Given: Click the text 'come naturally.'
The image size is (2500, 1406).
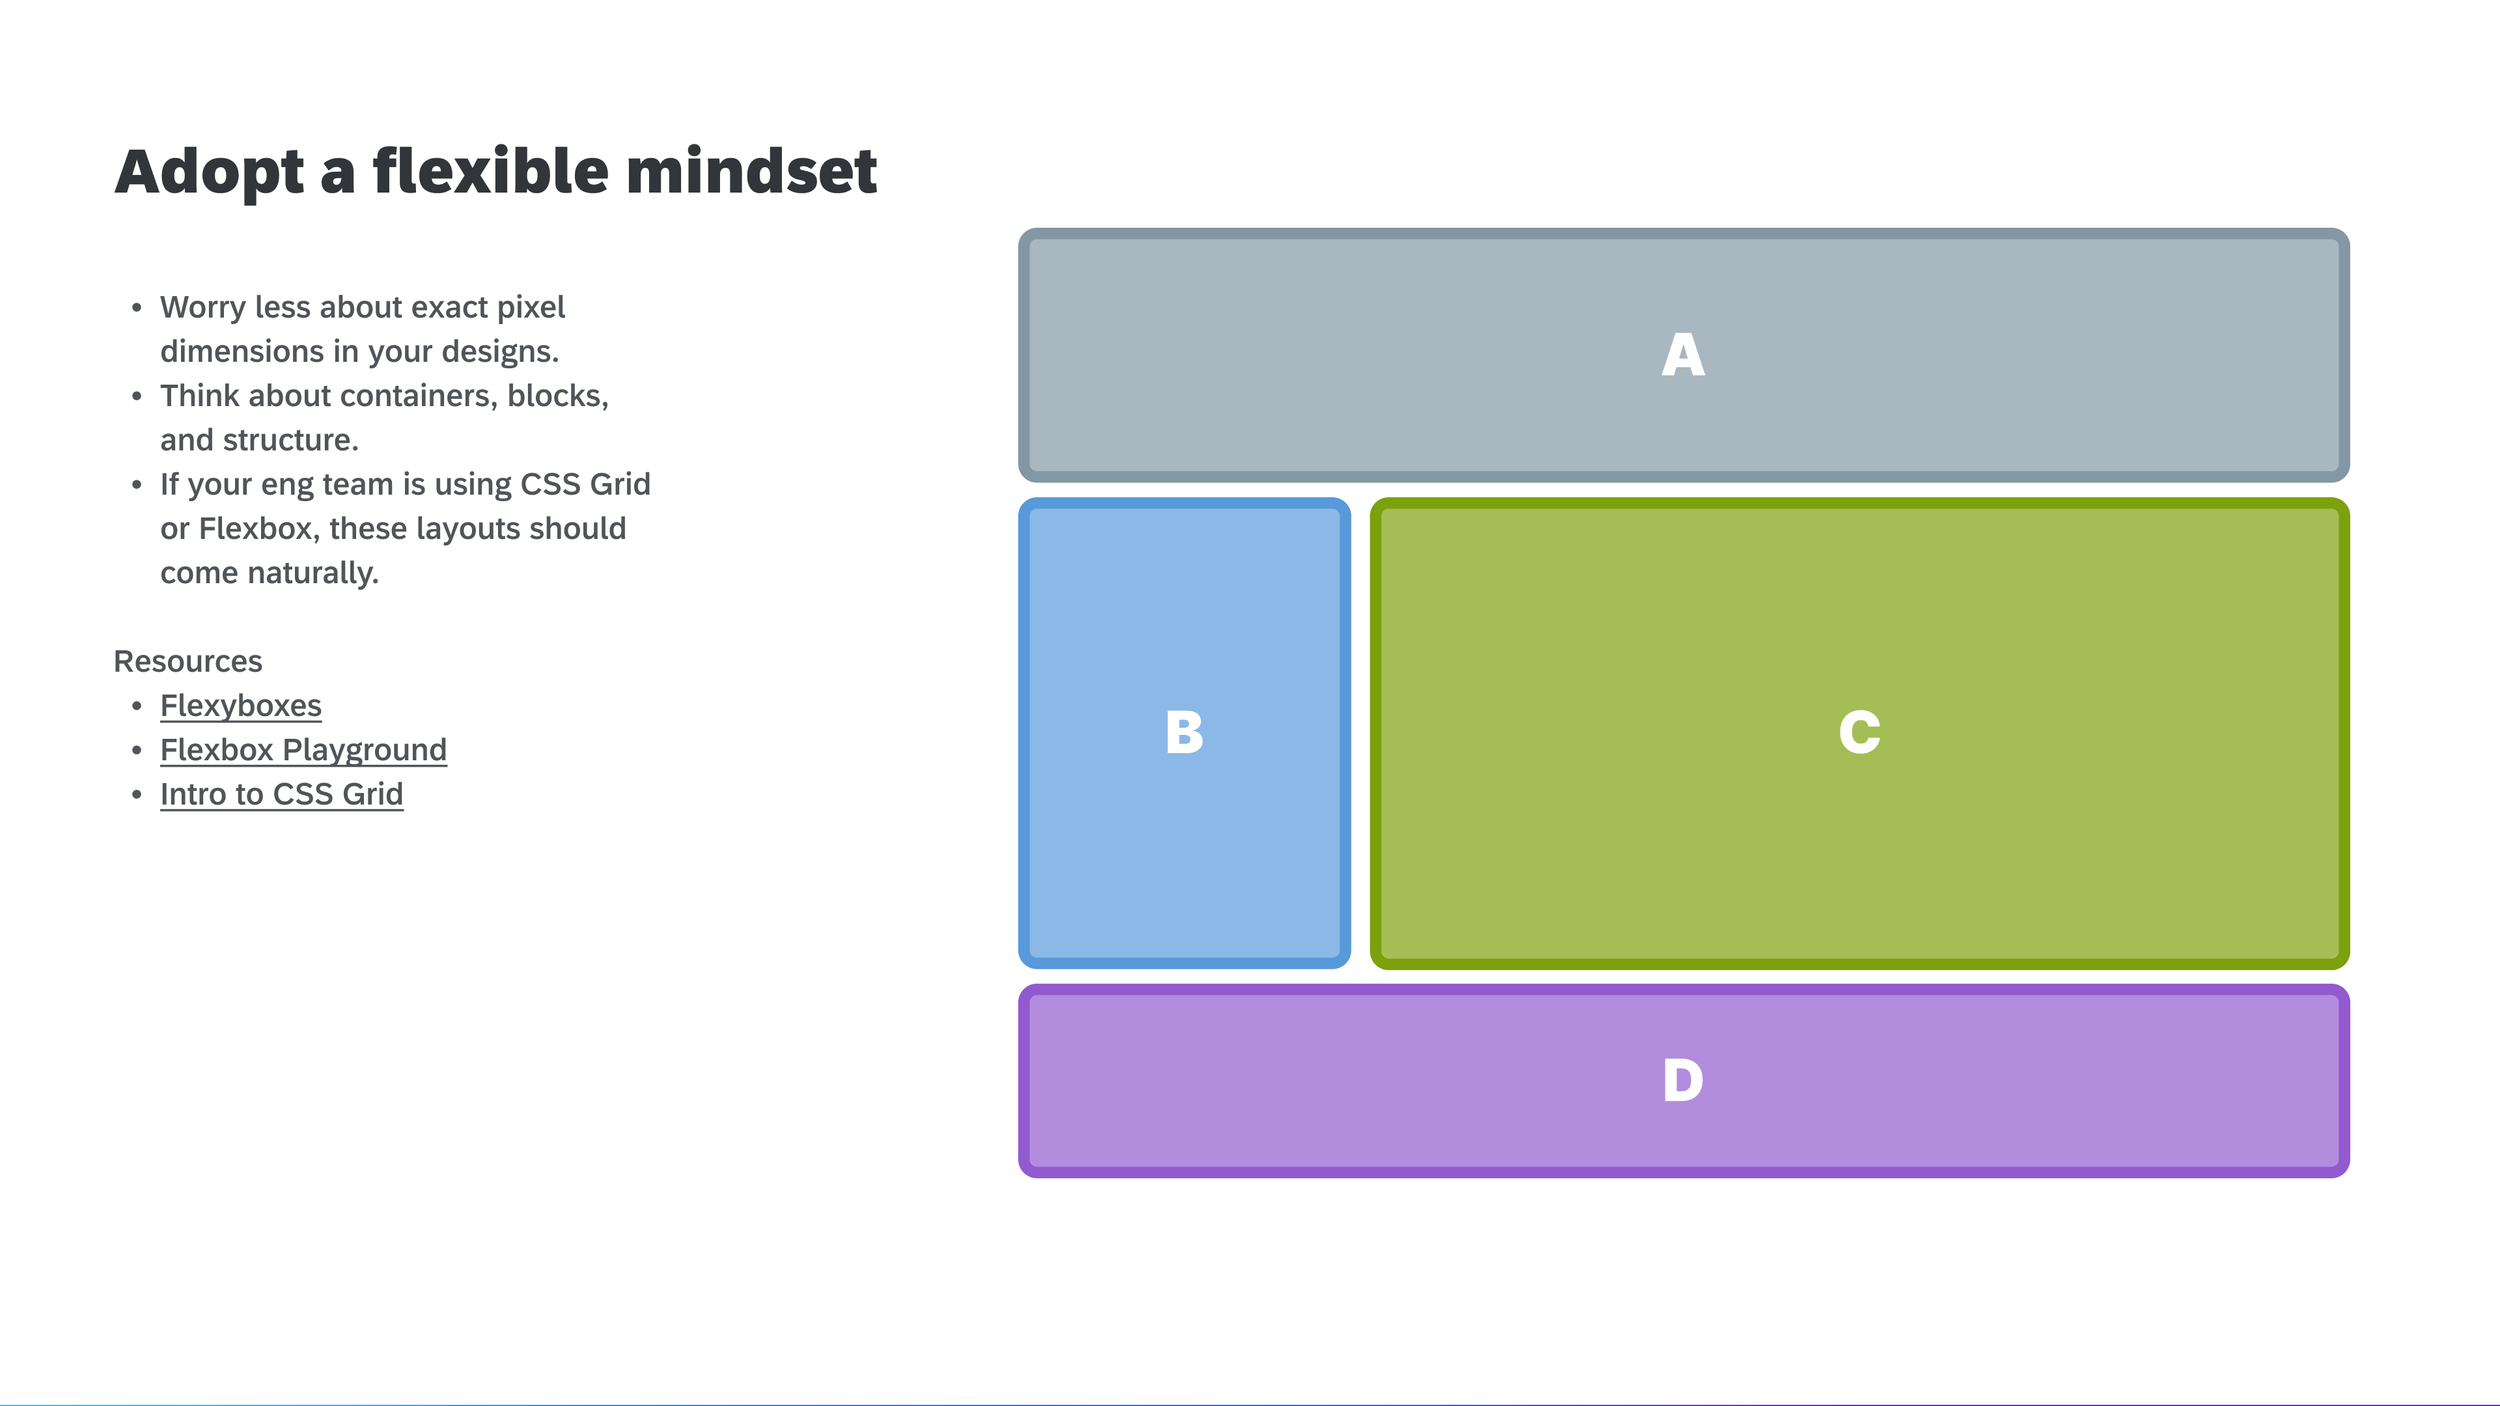Looking at the screenshot, I should click(x=270, y=573).
